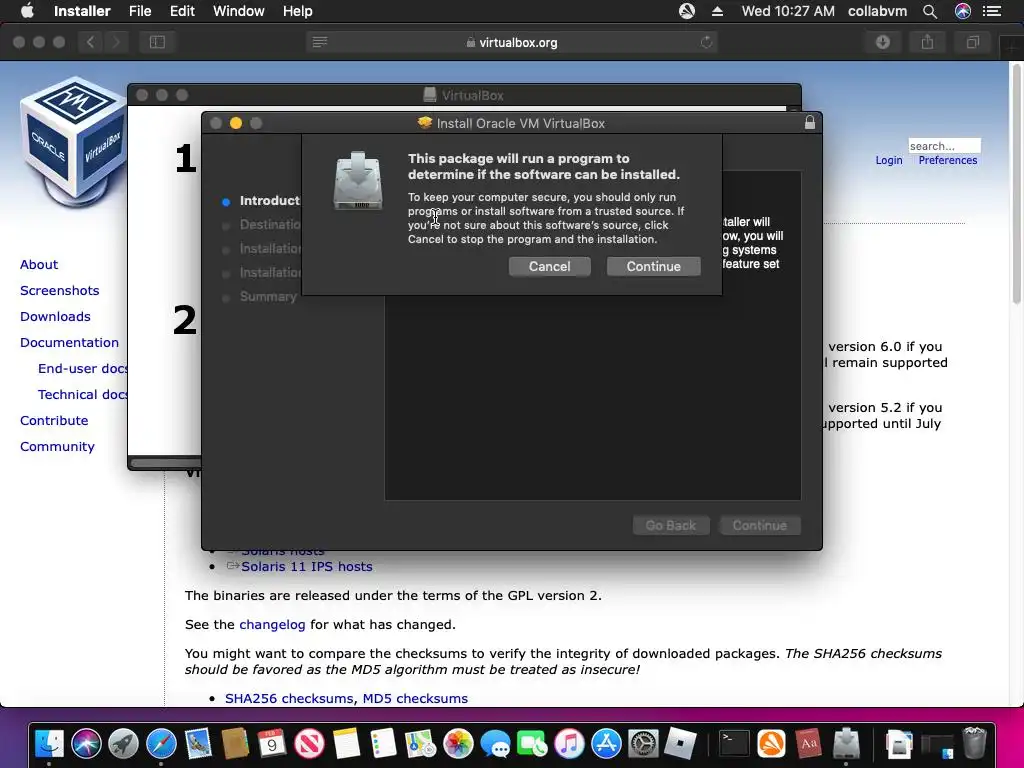
Task: Click the Safari back arrow
Action: pos(90,42)
